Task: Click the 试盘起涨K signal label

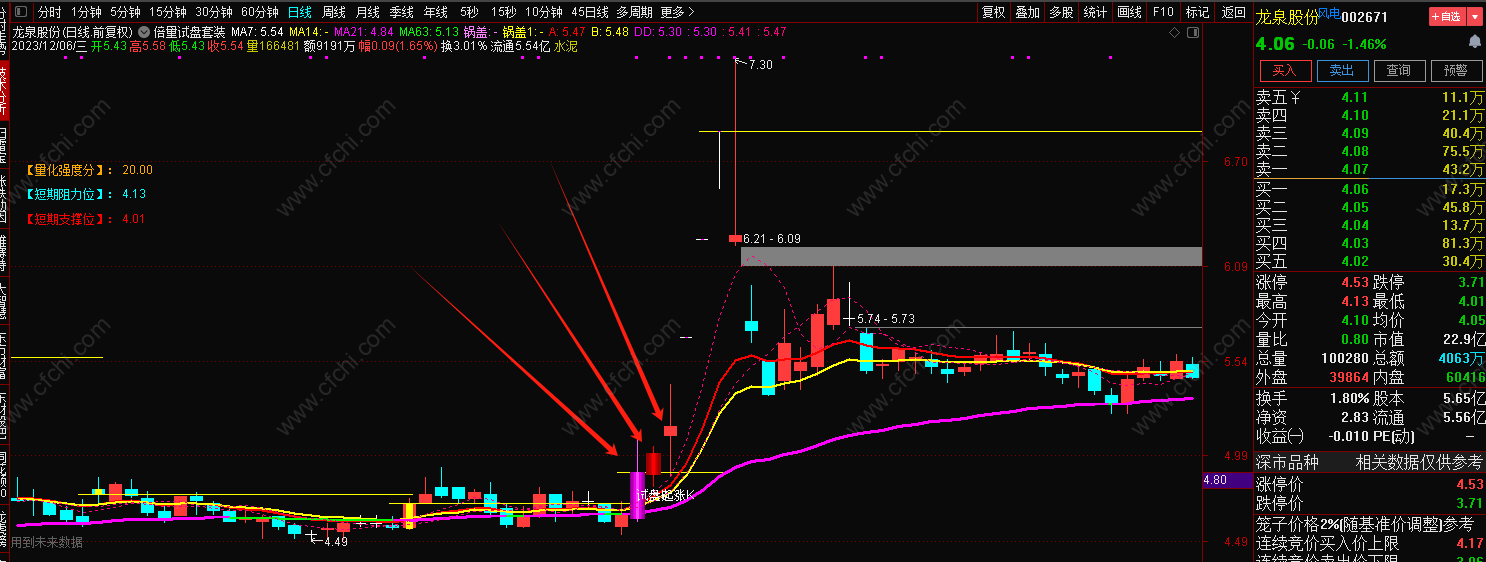Action: point(666,494)
